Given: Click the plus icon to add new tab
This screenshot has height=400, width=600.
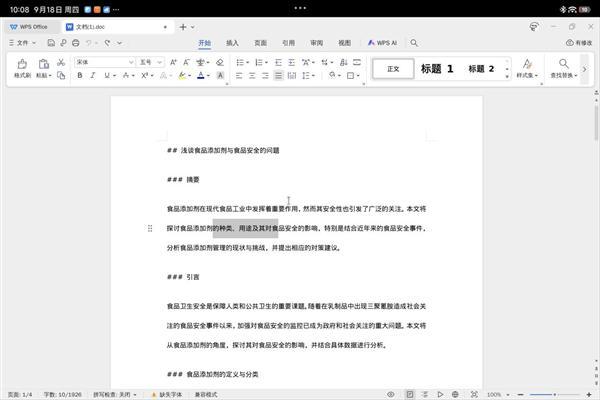Looking at the screenshot, I should tap(183, 27).
